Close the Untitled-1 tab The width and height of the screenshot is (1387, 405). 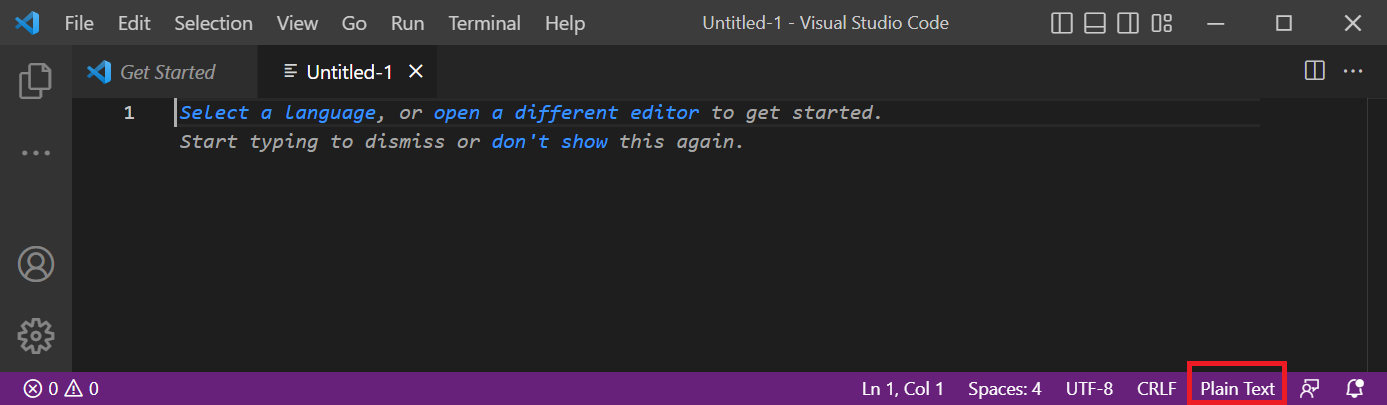[416, 71]
